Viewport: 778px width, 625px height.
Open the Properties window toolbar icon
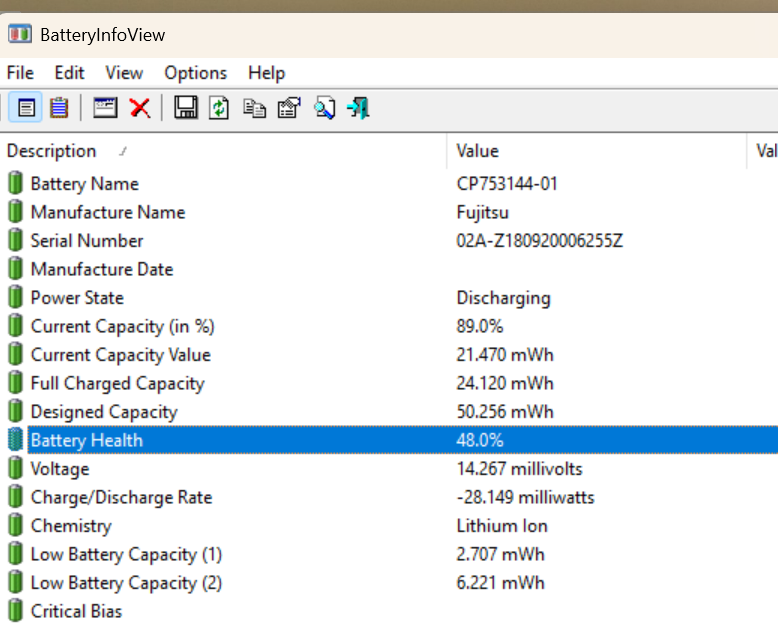(x=105, y=107)
